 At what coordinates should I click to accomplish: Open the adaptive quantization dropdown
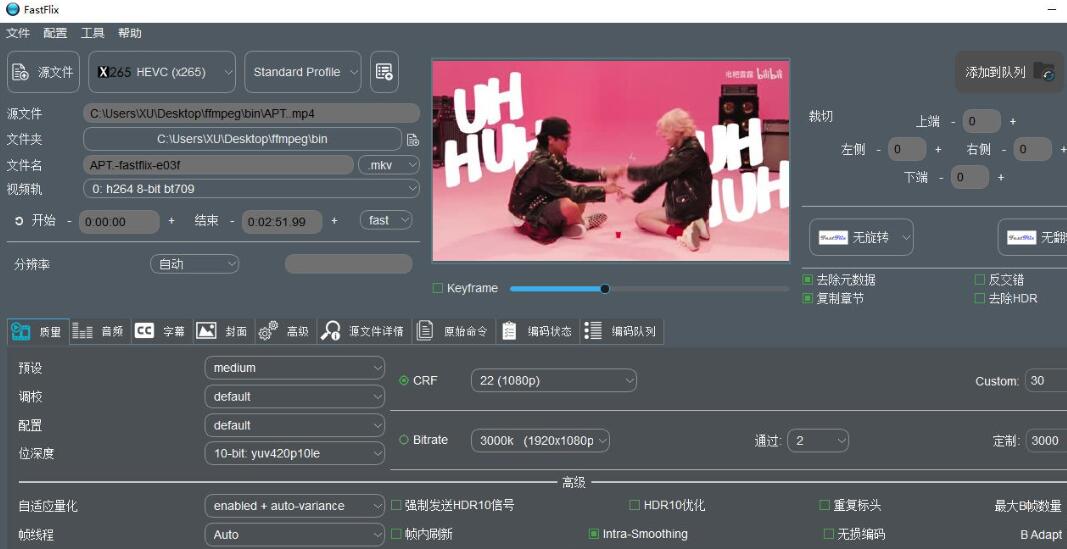click(x=295, y=506)
